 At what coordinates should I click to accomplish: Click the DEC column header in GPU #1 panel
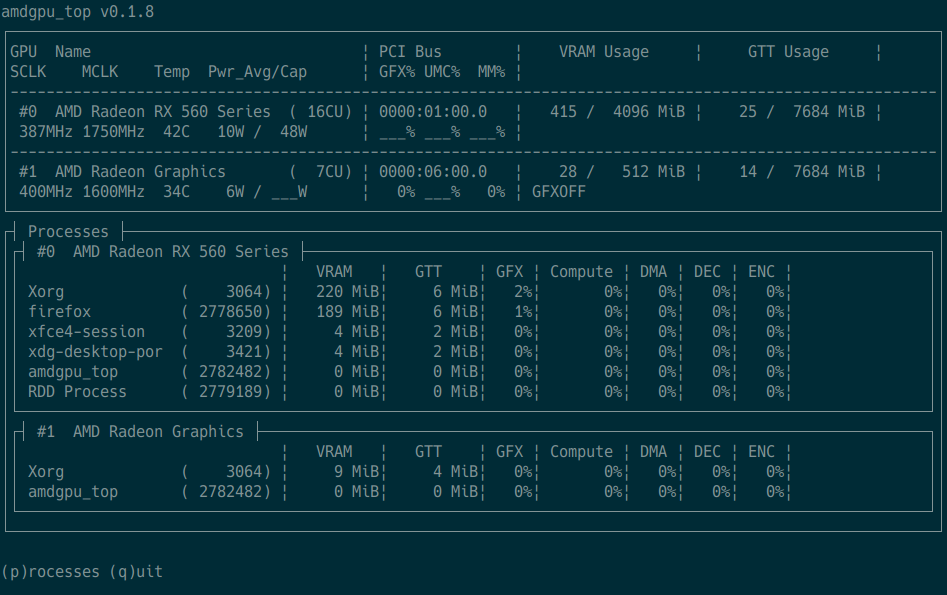point(707,451)
